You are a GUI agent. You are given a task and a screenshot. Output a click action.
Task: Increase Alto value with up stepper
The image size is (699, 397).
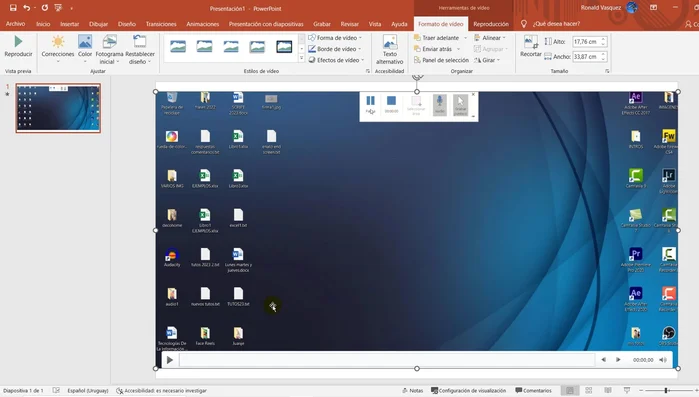pos(603,39)
